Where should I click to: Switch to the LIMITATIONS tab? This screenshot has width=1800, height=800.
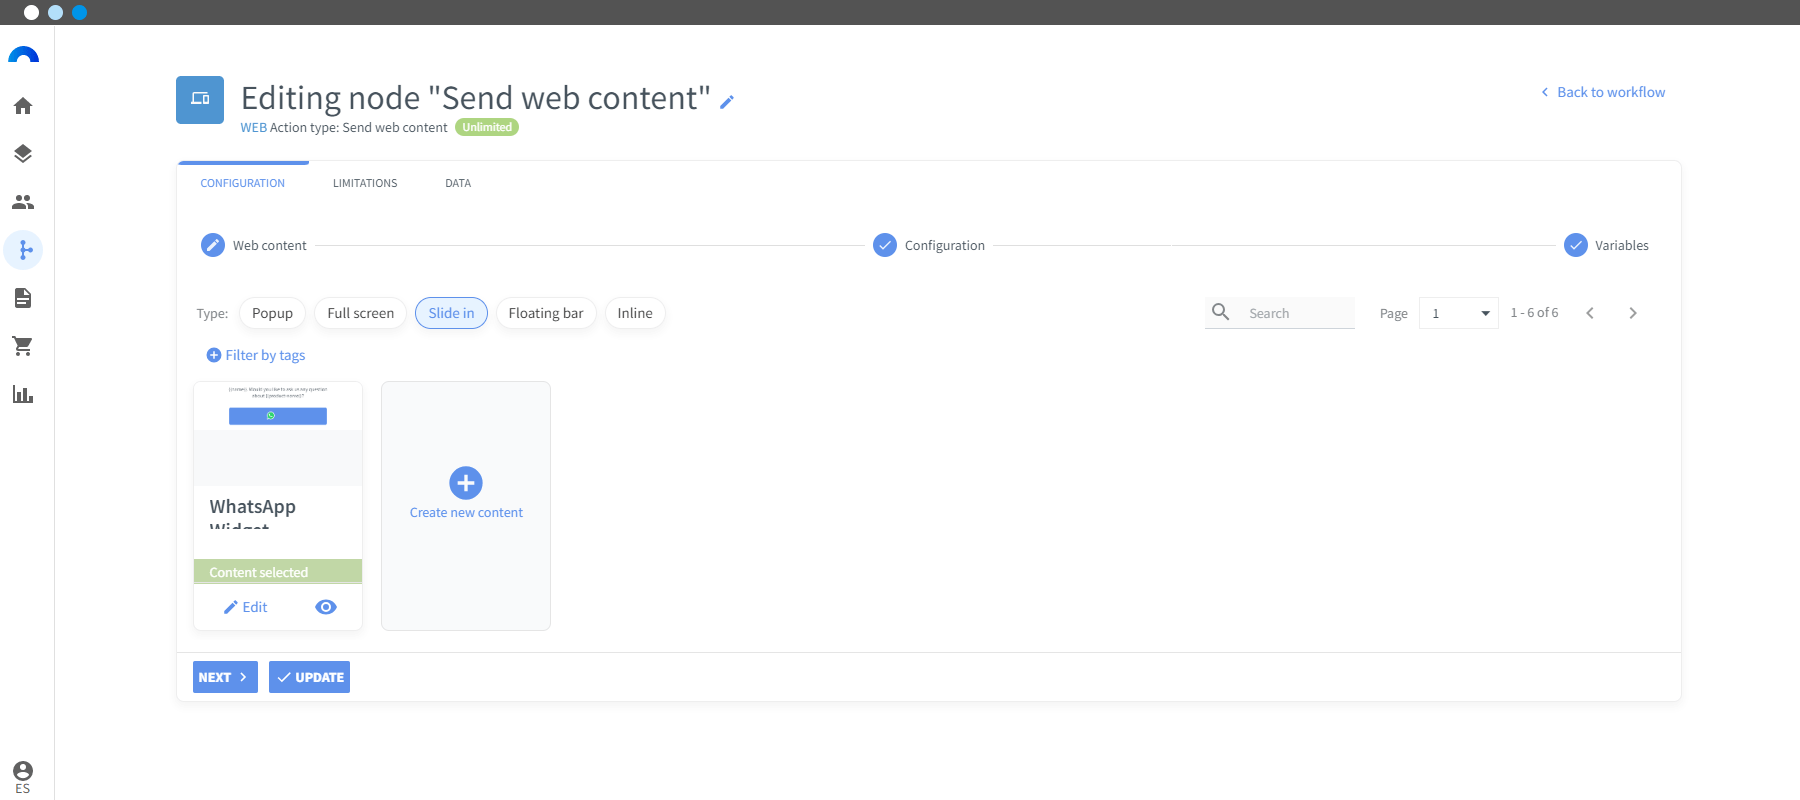point(365,183)
